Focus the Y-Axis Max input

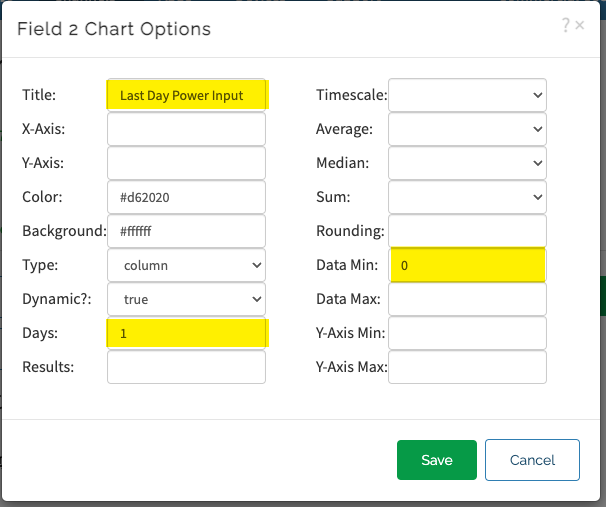[467, 367]
